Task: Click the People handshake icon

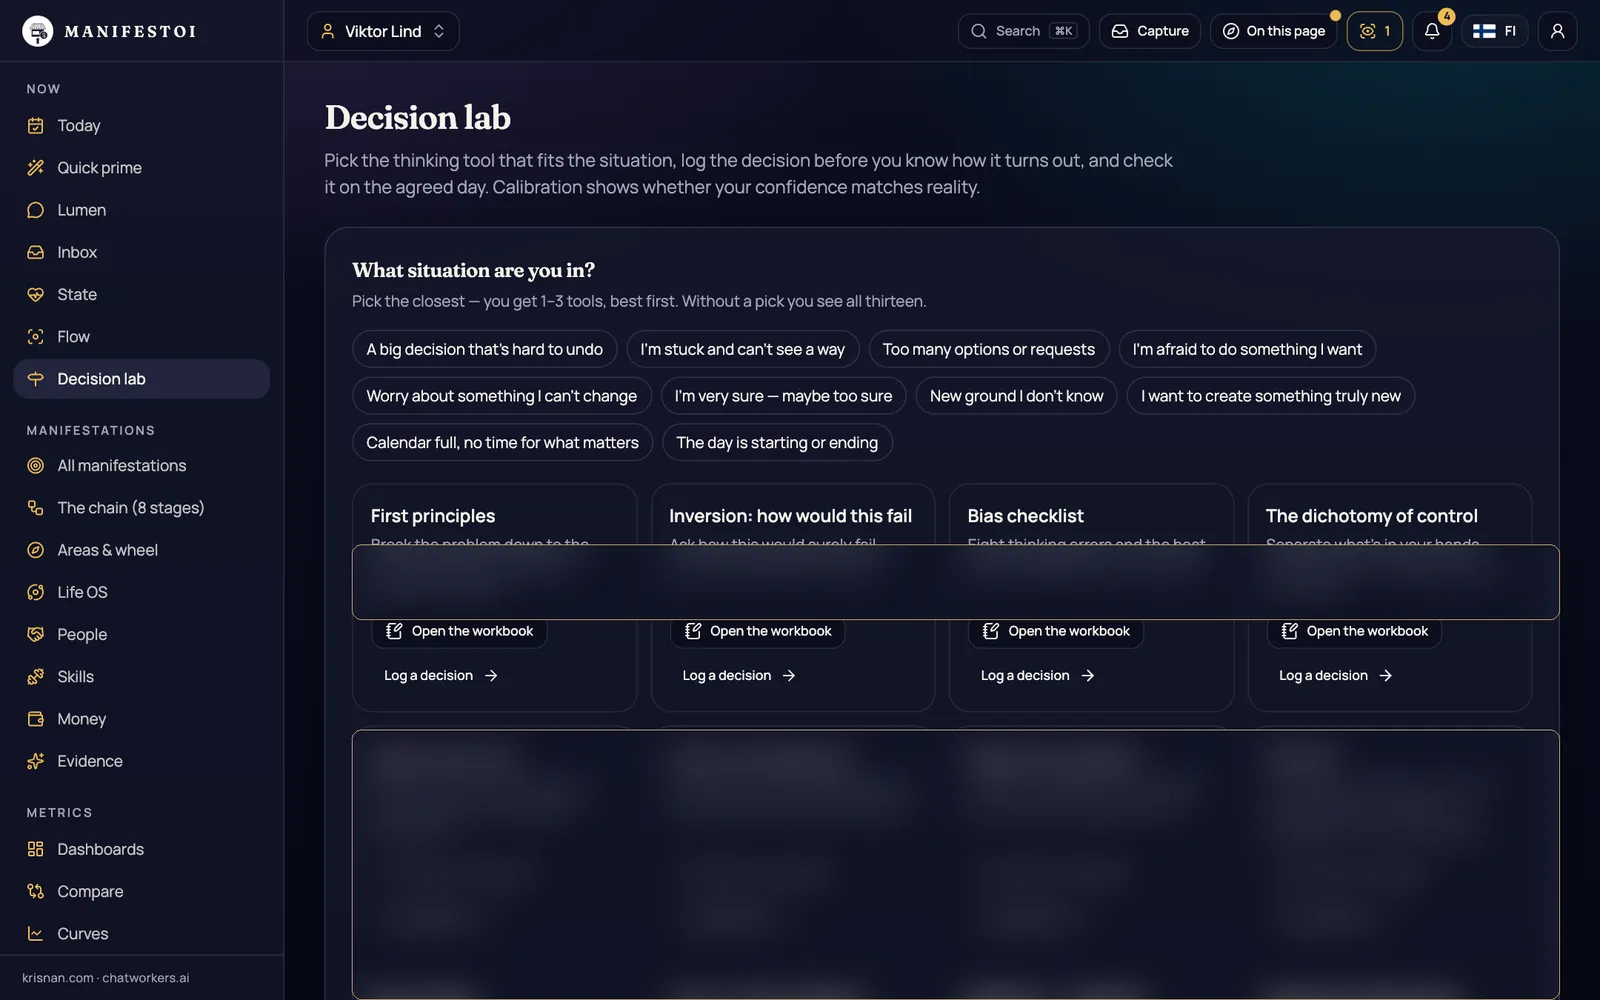Action: tap(36, 634)
